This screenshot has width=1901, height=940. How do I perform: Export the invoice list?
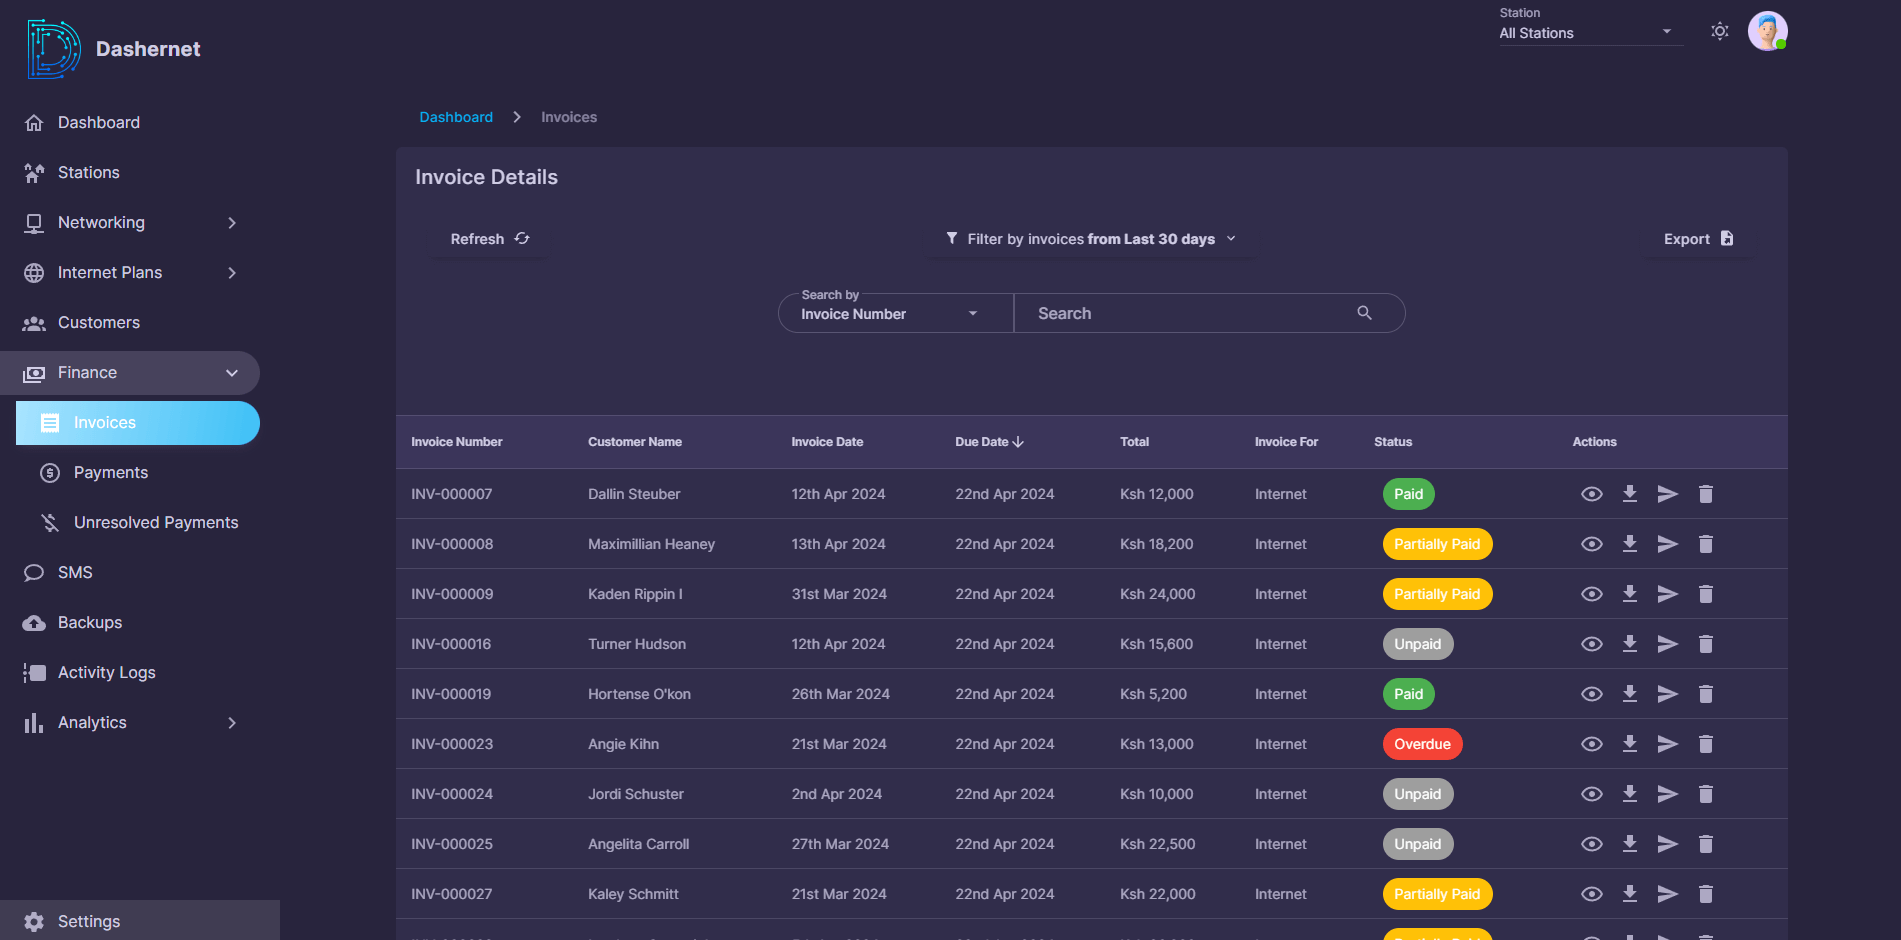(1697, 239)
